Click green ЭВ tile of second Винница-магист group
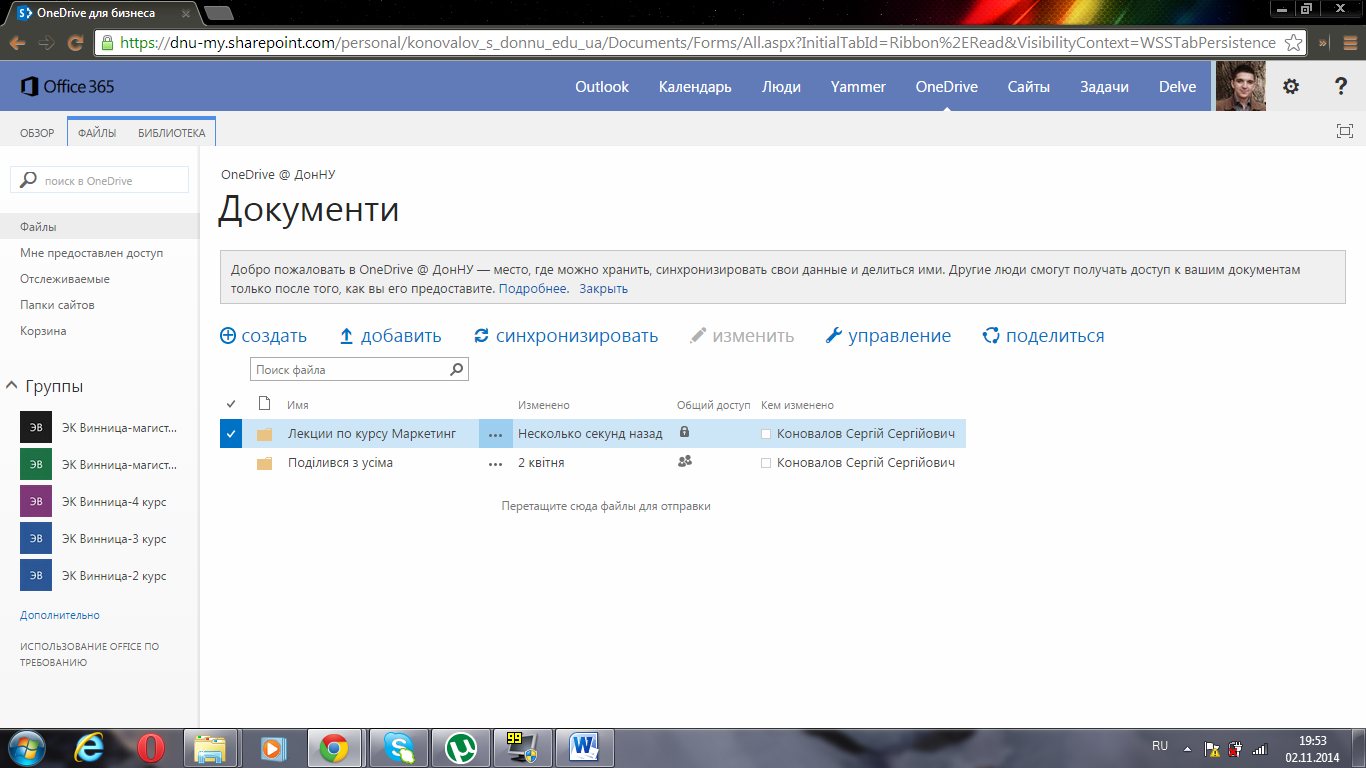 coord(36,464)
